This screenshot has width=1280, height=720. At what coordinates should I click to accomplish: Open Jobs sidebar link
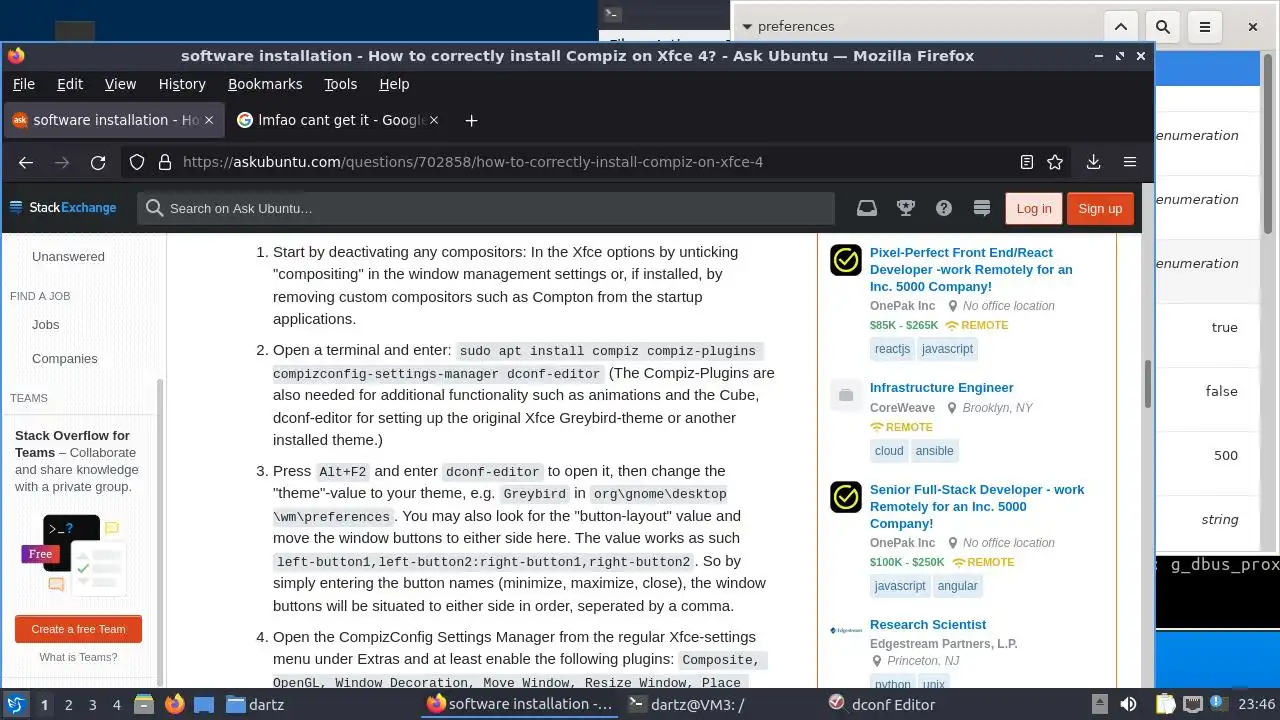tap(45, 324)
